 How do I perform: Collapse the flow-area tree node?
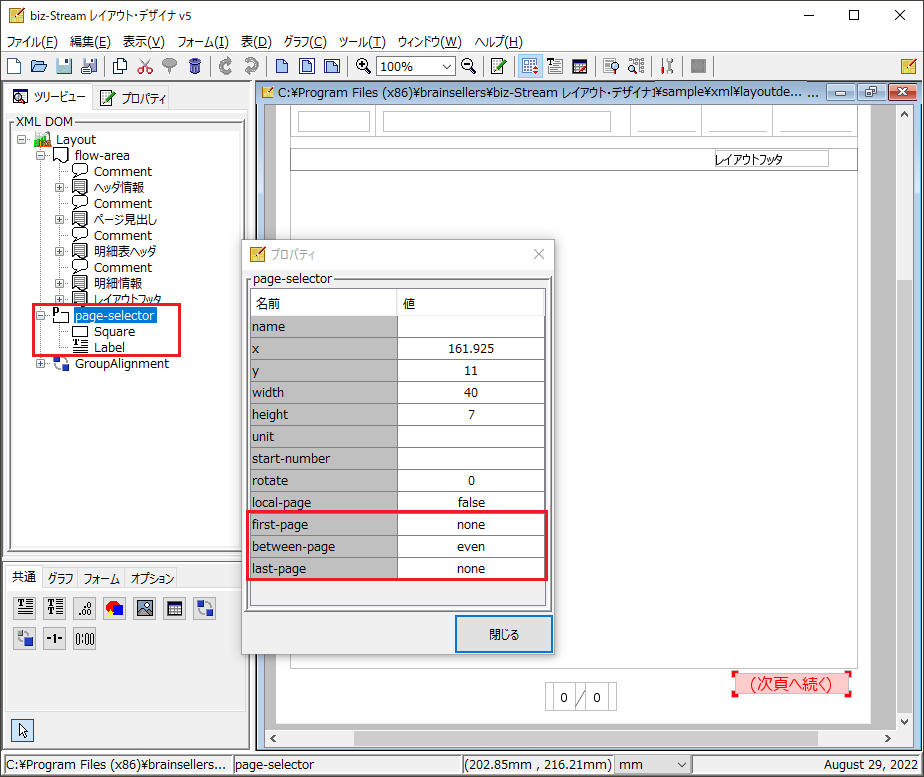41,156
